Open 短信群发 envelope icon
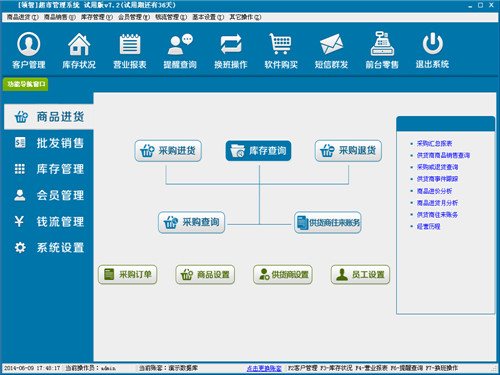This screenshot has width=500, height=375. coord(331,50)
